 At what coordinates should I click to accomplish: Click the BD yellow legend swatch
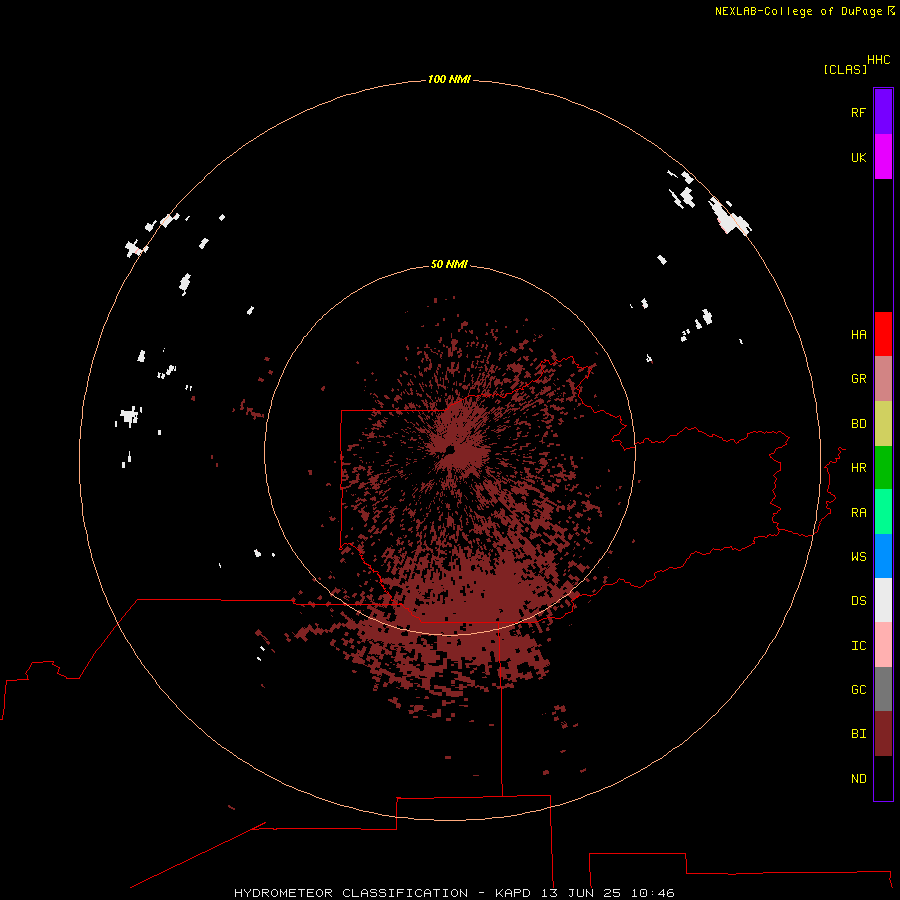click(883, 424)
